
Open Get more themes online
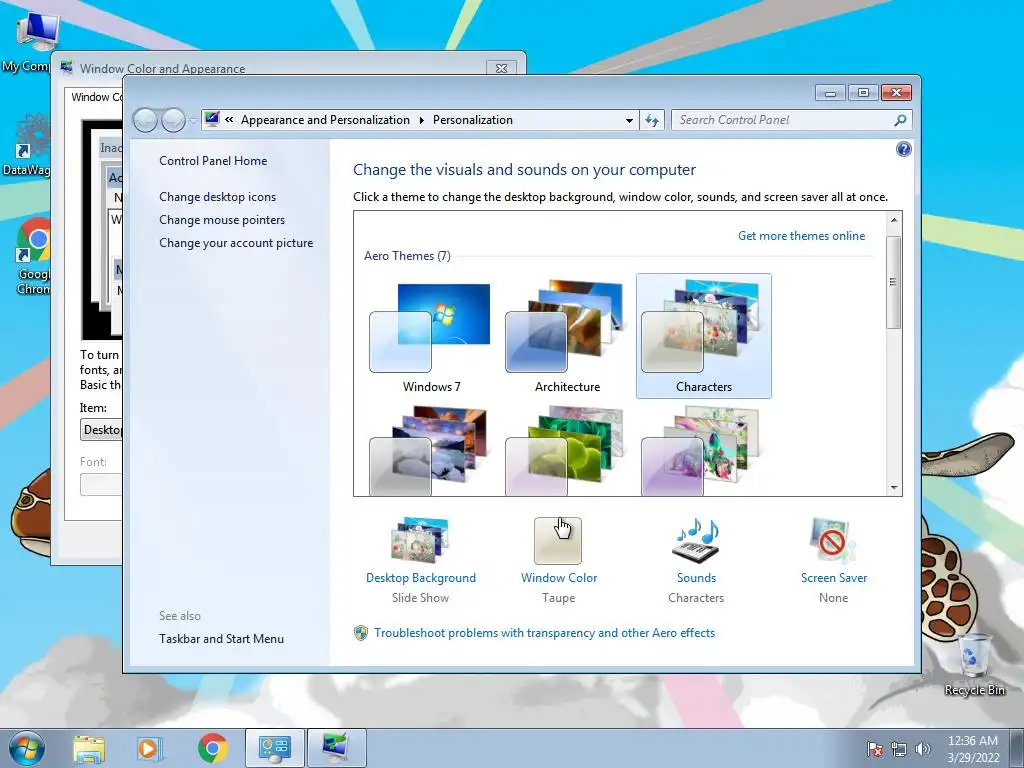click(x=801, y=236)
